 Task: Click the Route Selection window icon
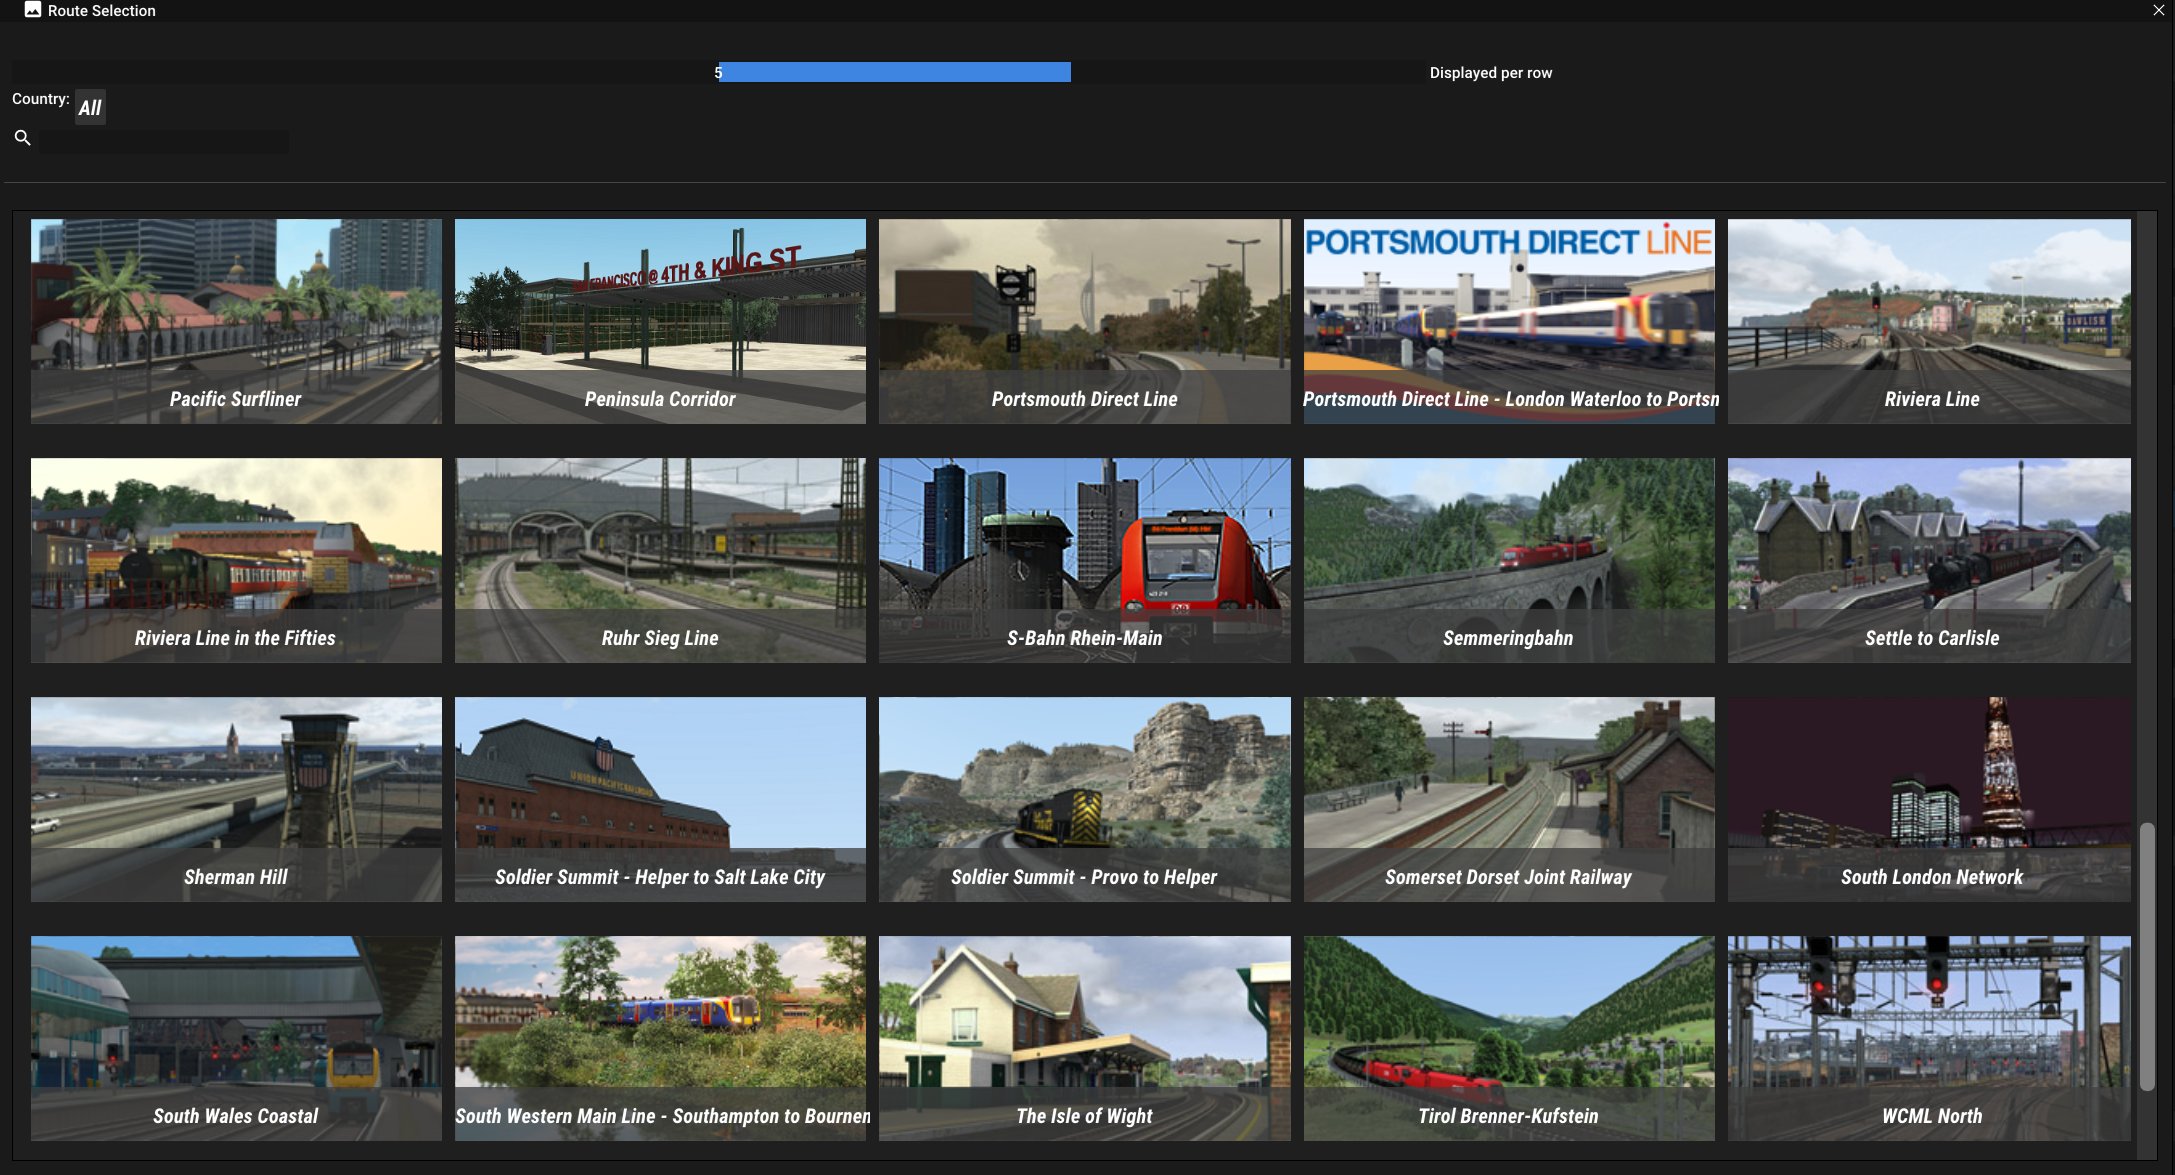pyautogui.click(x=33, y=10)
